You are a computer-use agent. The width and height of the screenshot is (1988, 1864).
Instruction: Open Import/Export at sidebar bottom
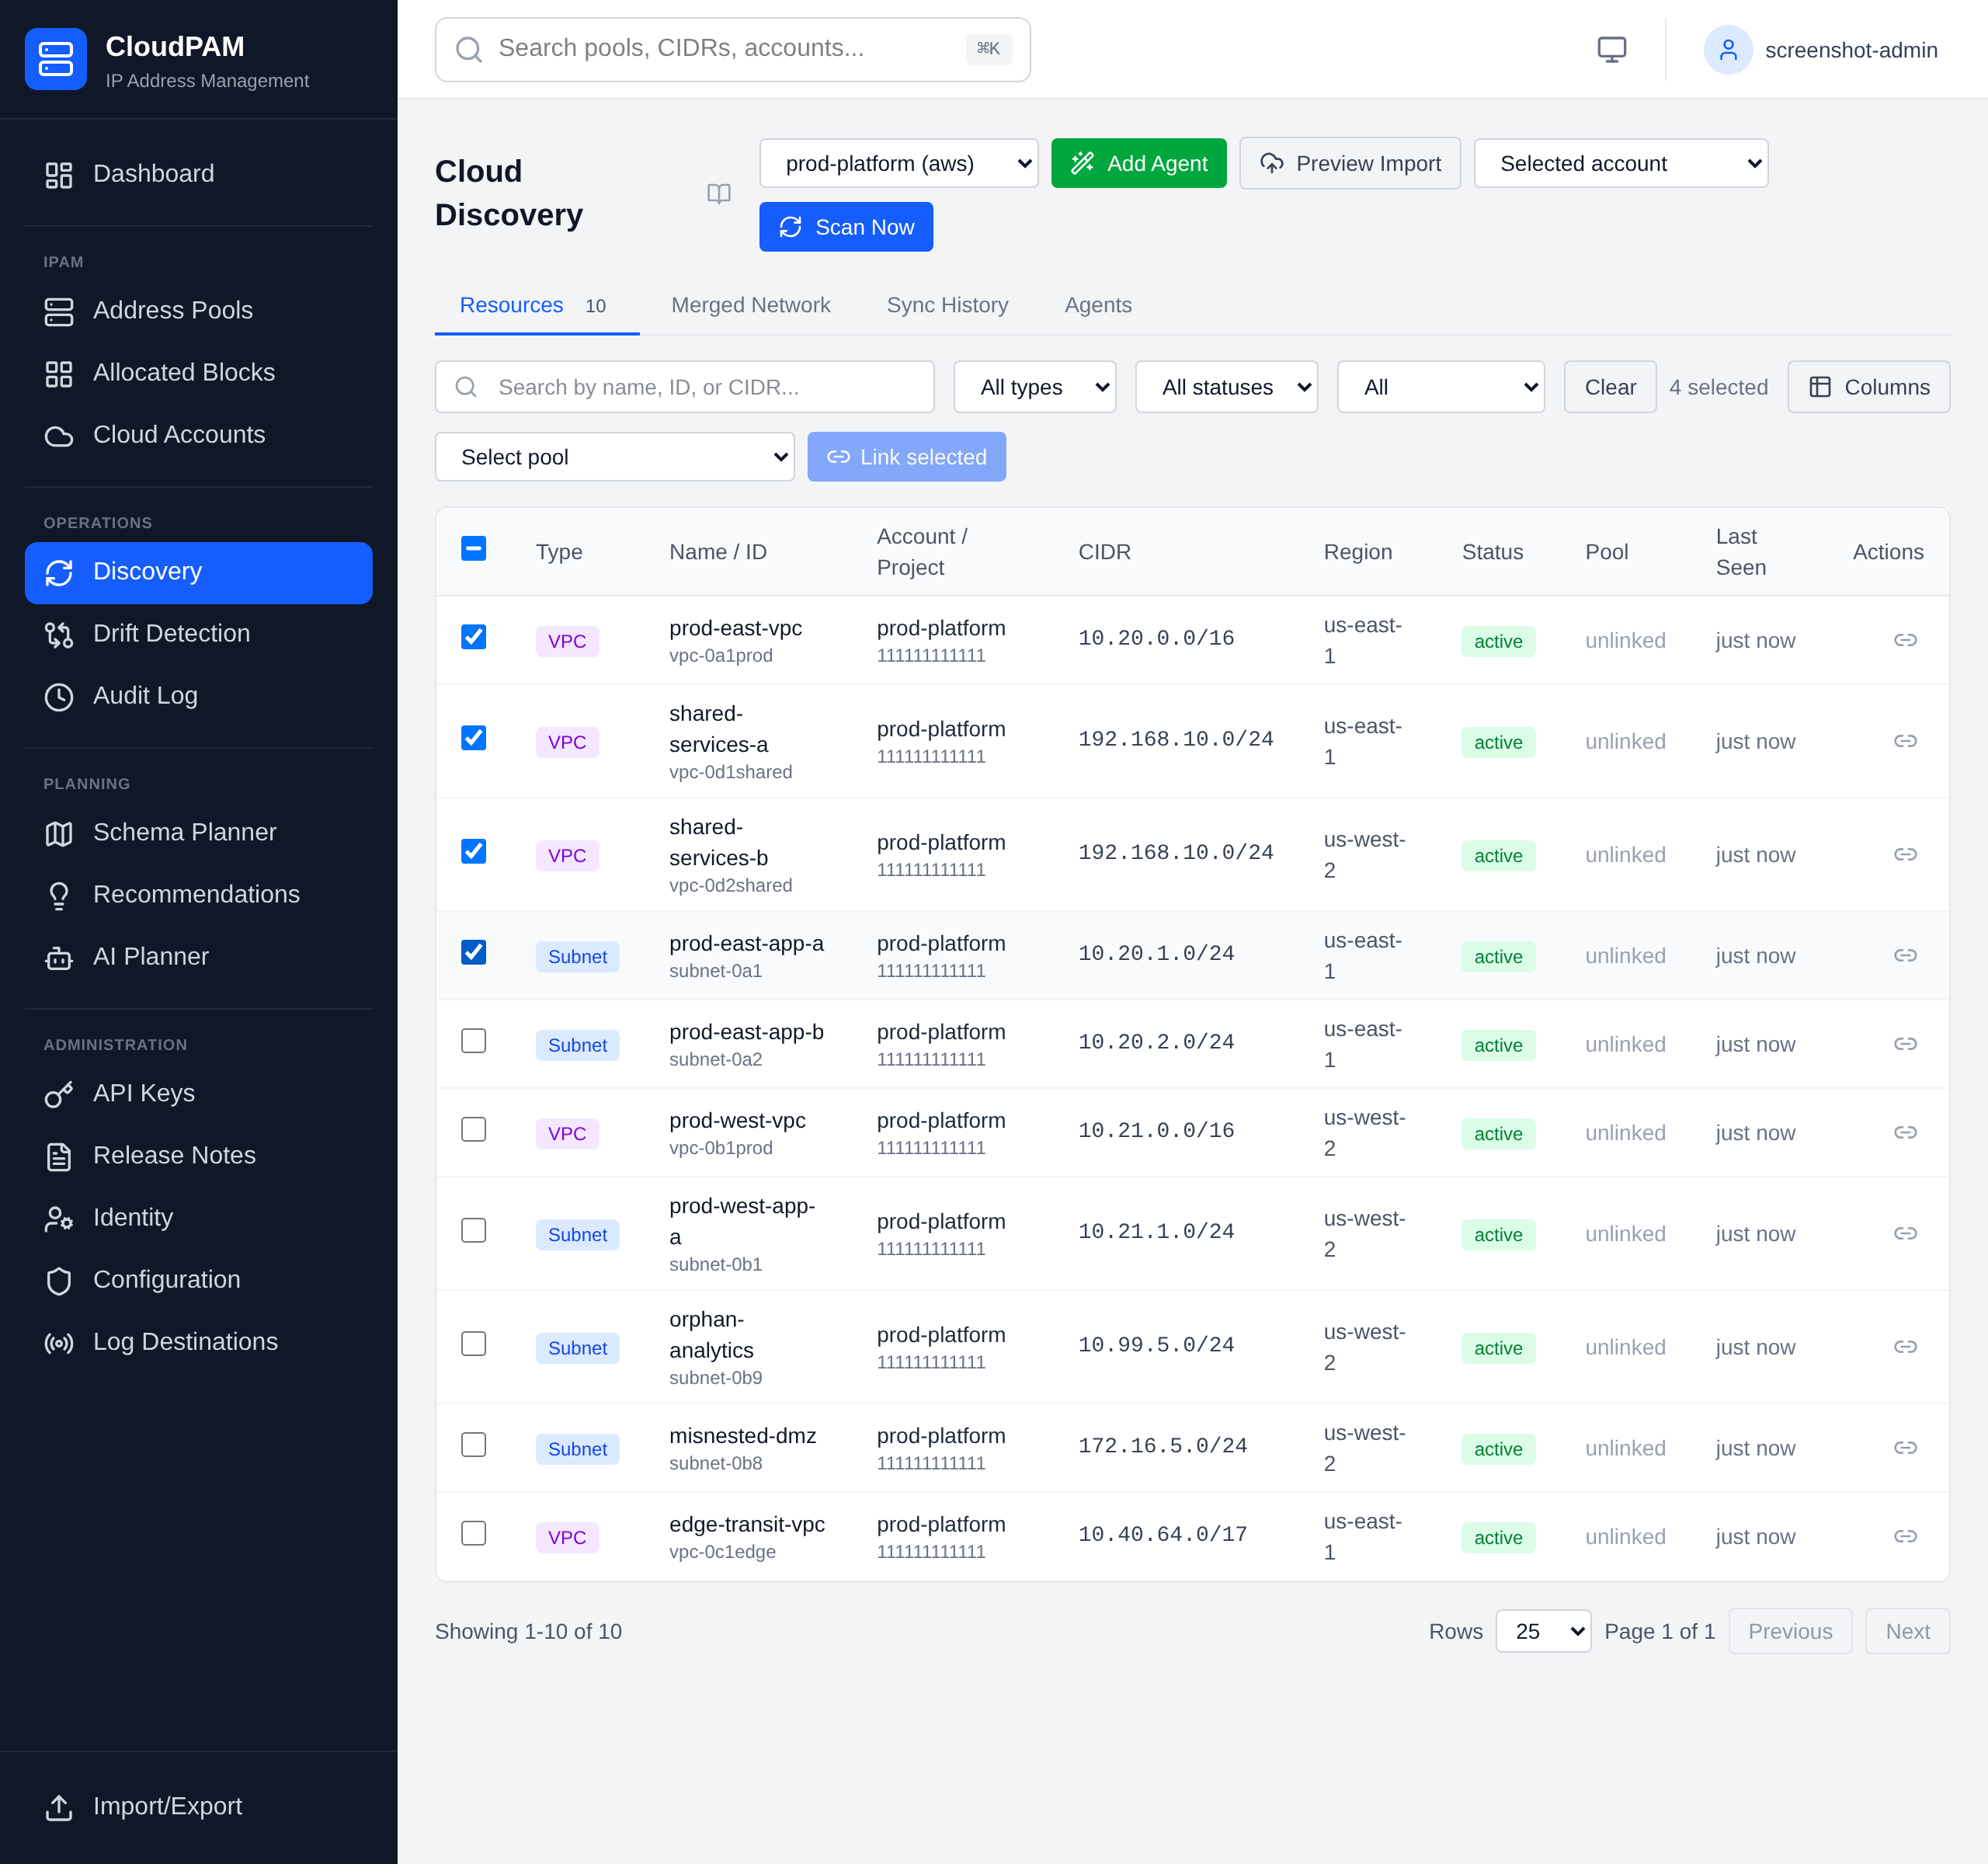pos(198,1807)
